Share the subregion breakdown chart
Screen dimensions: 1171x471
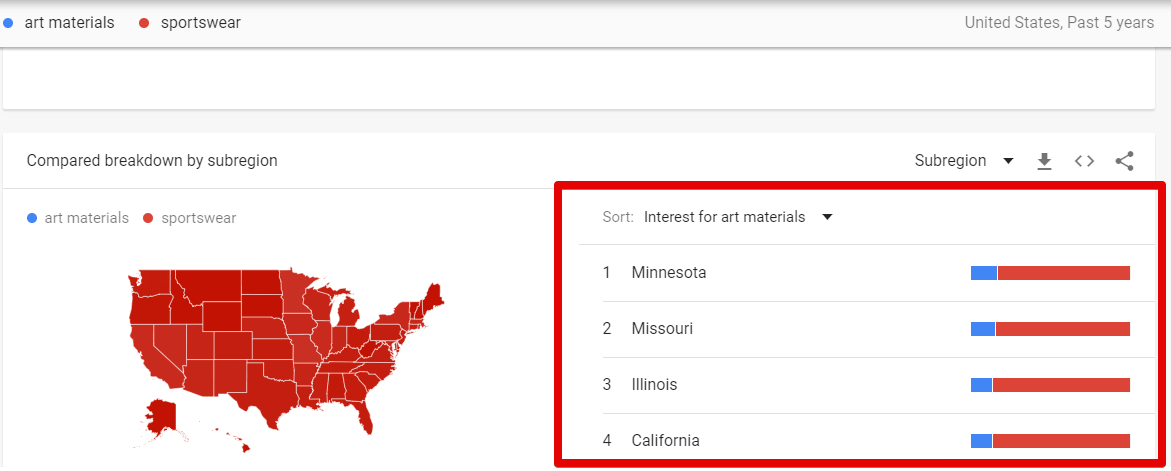coord(1124,161)
